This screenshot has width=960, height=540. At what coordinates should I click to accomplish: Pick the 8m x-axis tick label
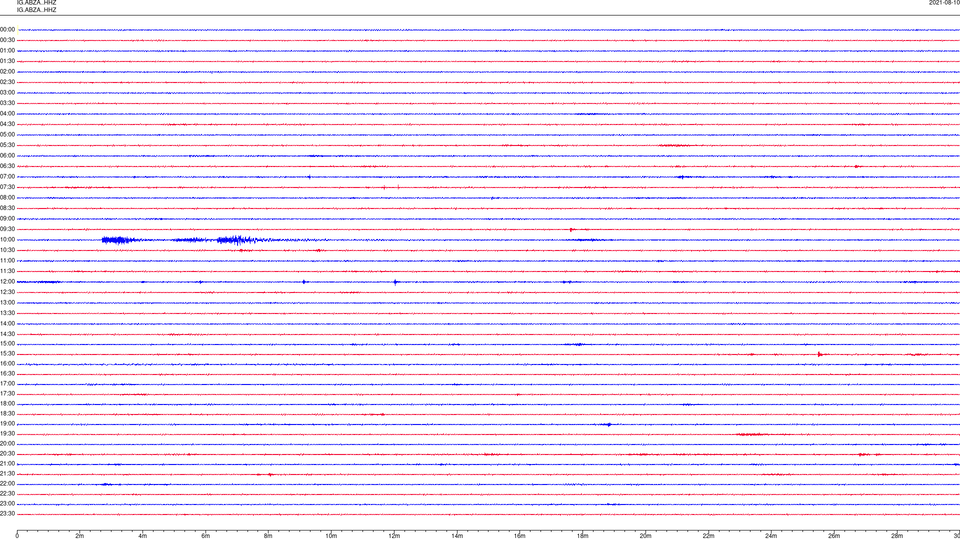[x=268, y=536]
